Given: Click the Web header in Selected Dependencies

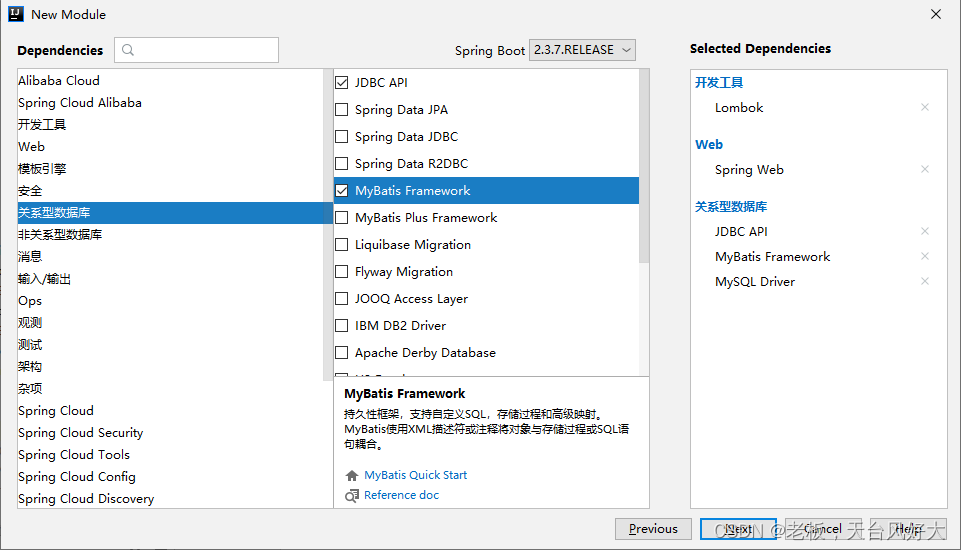Looking at the screenshot, I should pyautogui.click(x=709, y=145).
